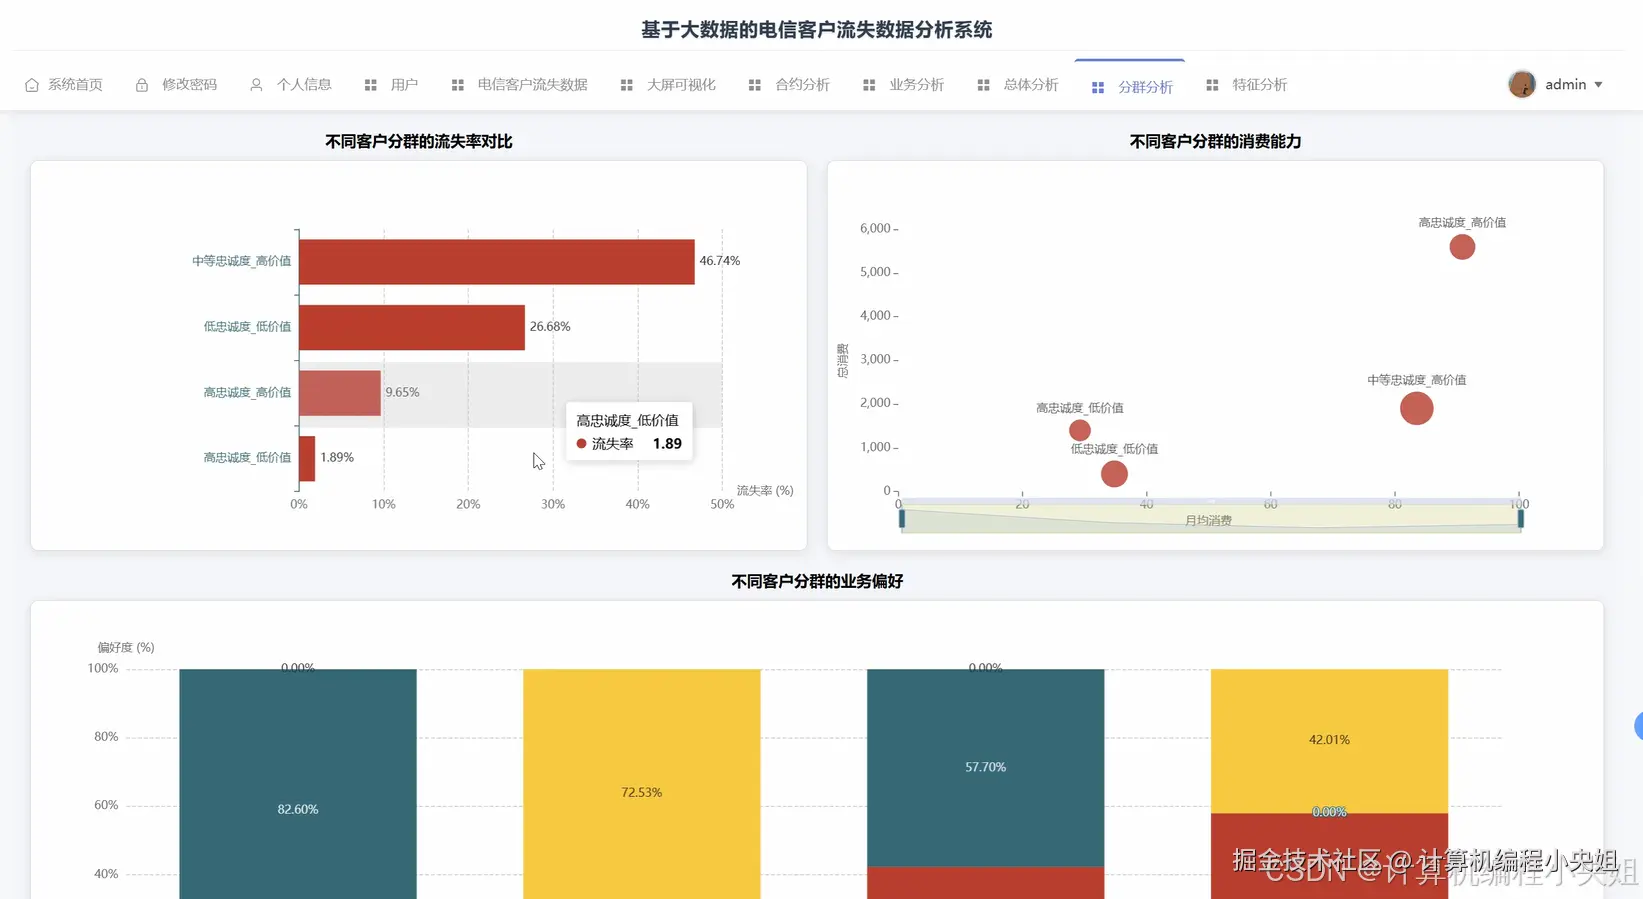Click the 26.68% value label
Screen dimensions: 1643x899
(x=550, y=327)
